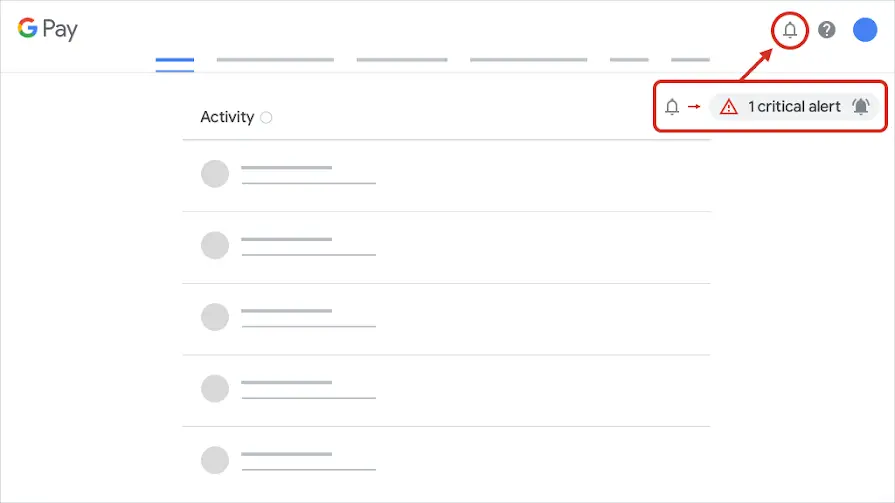Click the notifications bell in the header

pos(790,30)
